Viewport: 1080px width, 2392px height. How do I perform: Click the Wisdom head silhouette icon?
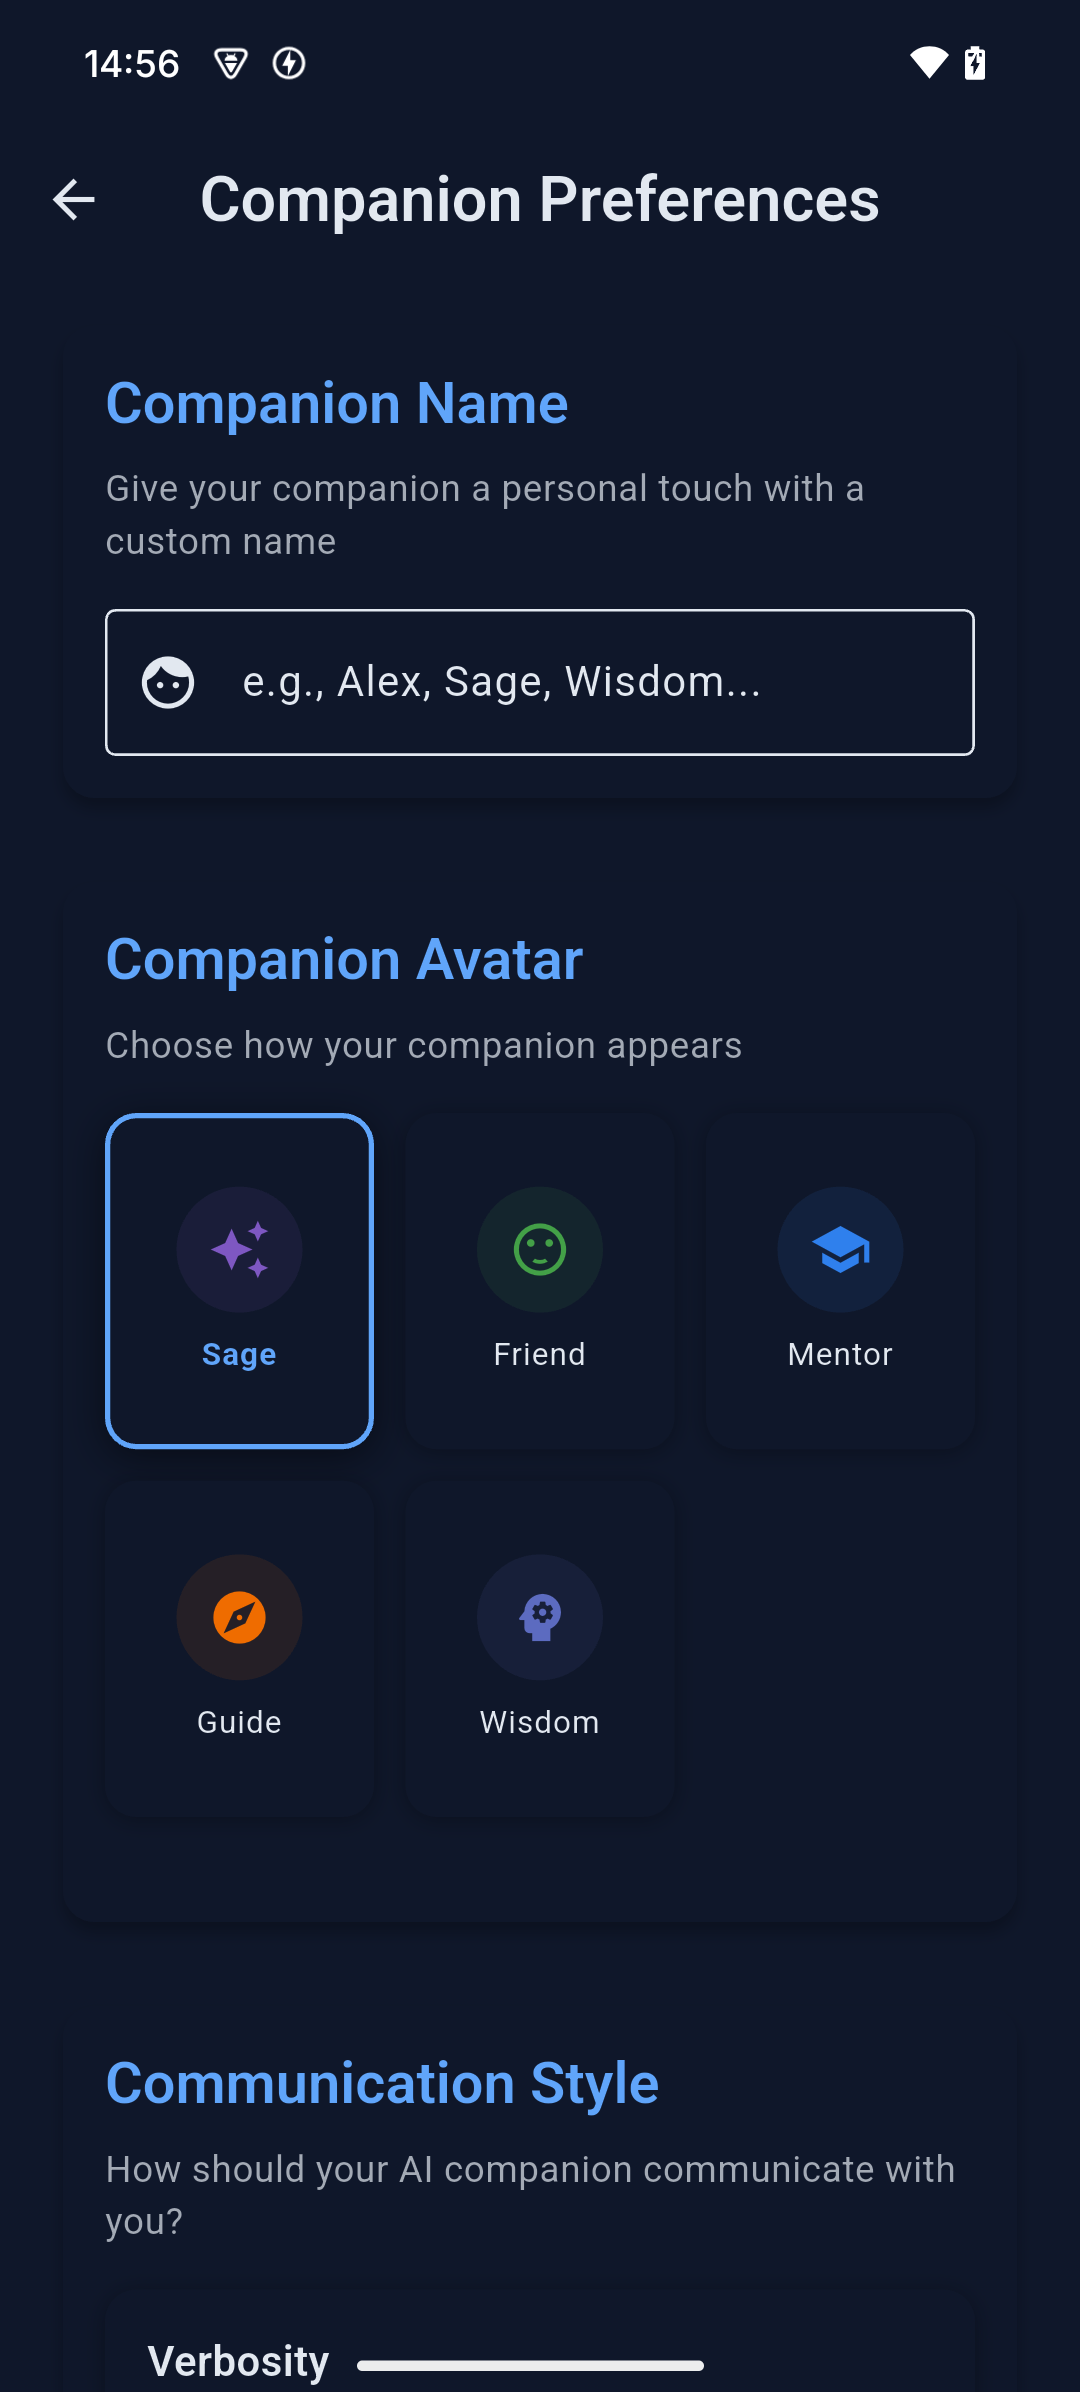click(x=539, y=1617)
